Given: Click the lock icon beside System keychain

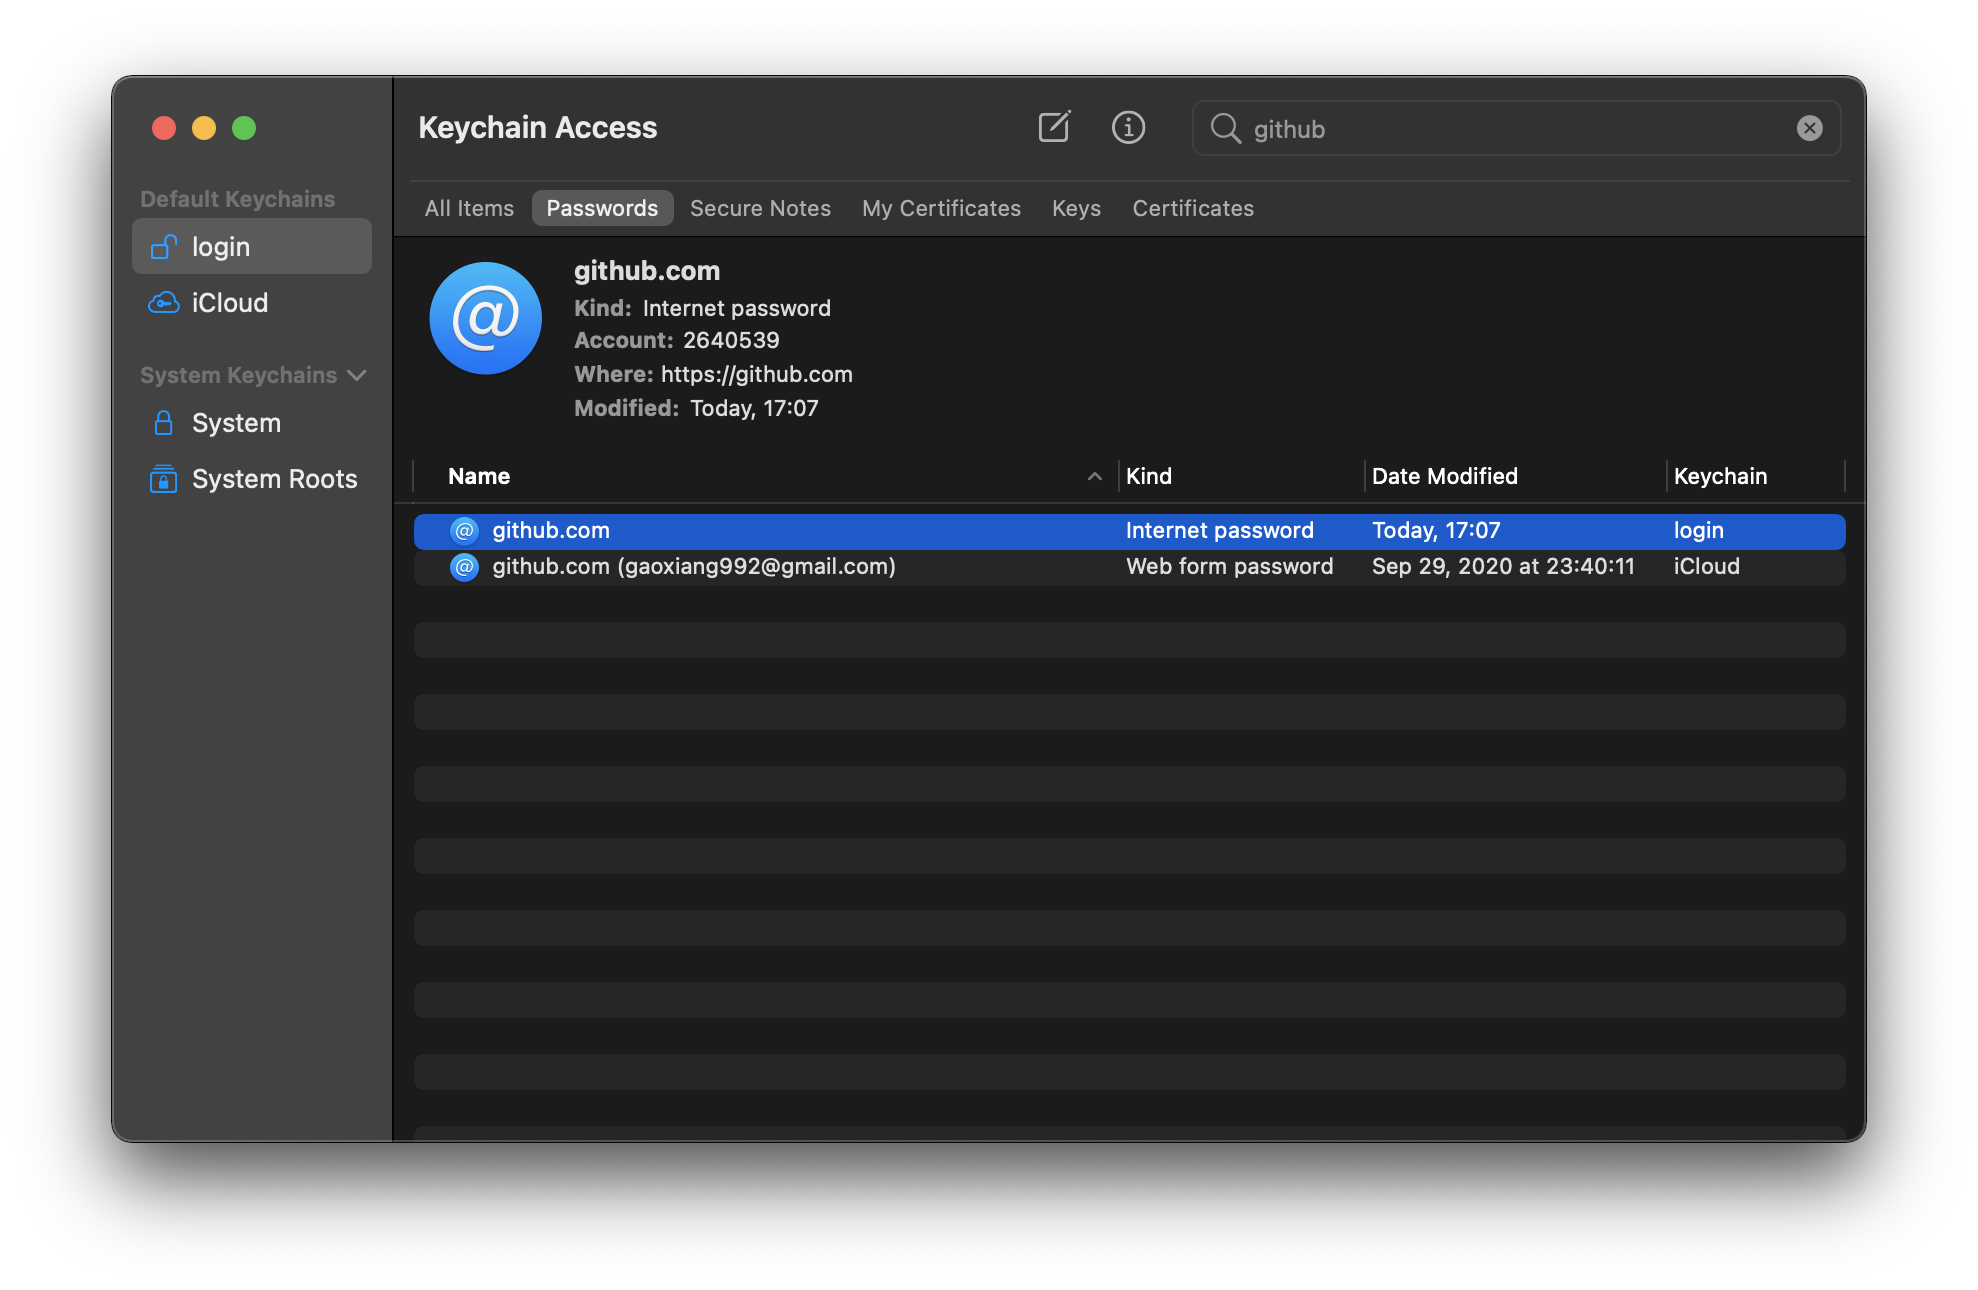Looking at the screenshot, I should pyautogui.click(x=163, y=422).
